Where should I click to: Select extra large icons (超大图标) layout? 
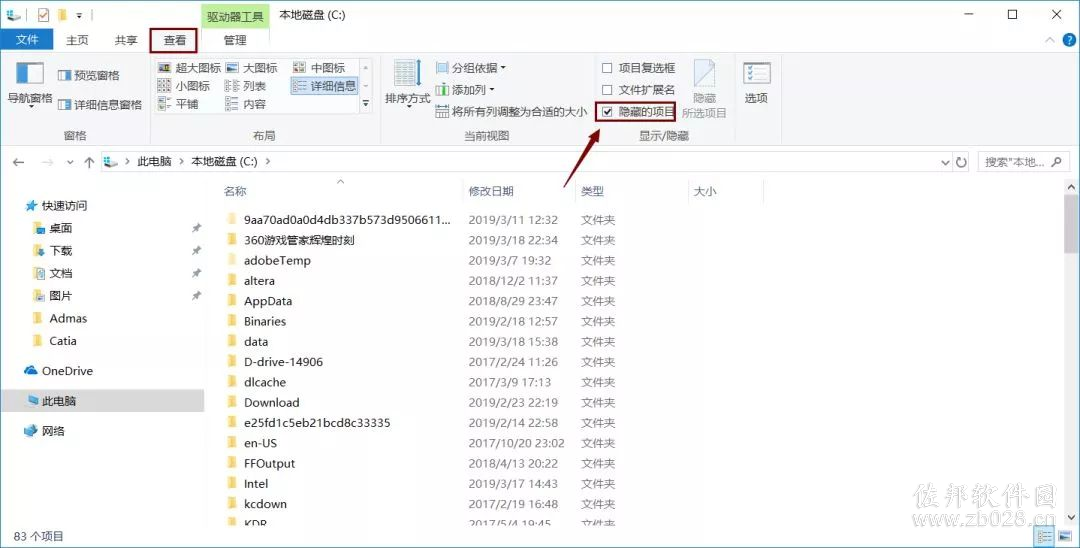click(189, 67)
